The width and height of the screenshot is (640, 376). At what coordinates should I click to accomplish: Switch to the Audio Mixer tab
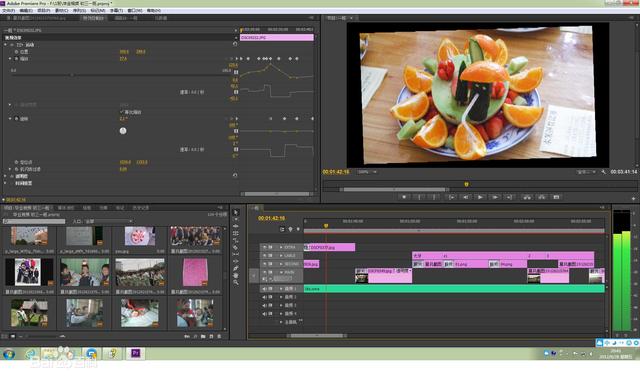click(126, 18)
